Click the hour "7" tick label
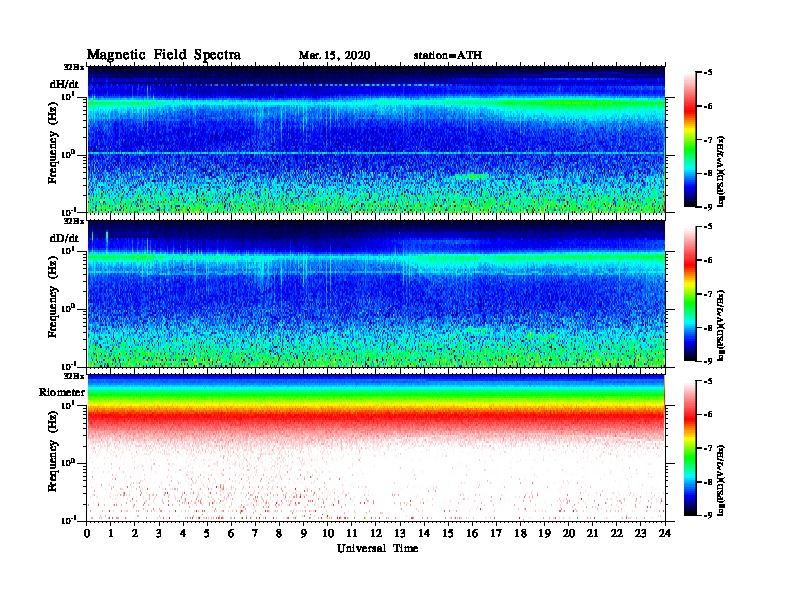792x612 pixels. [255, 533]
